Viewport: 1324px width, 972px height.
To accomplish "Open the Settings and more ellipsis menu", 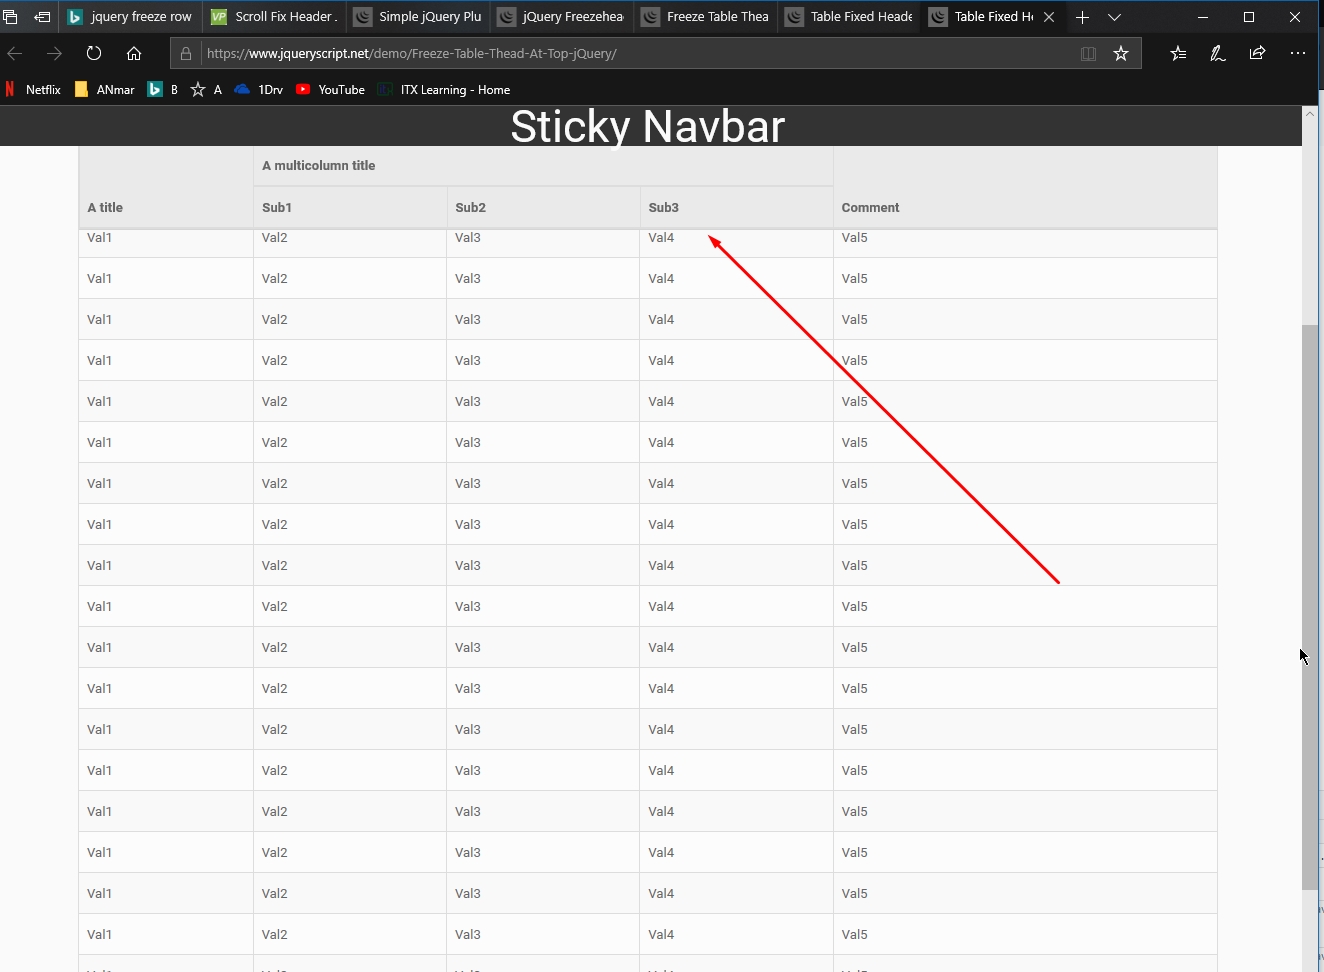I will pos(1298,54).
